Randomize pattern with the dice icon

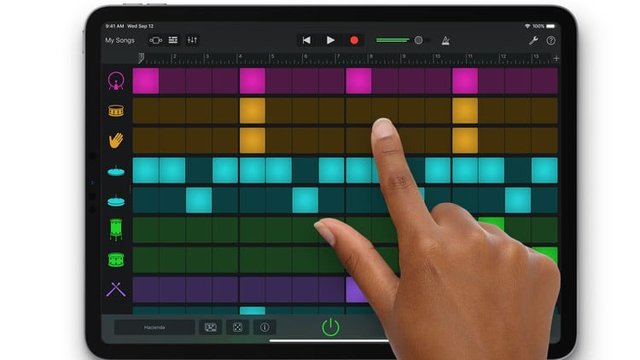(x=238, y=327)
